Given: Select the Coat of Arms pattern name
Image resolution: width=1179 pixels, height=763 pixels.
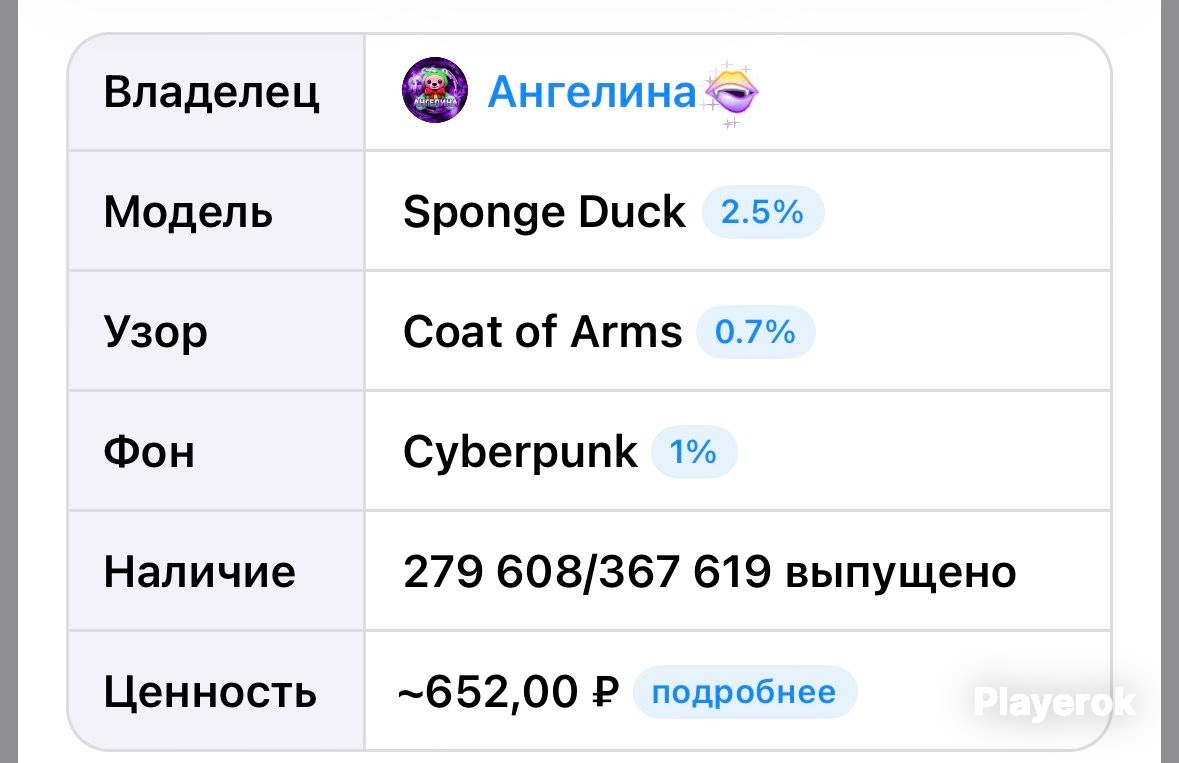Looking at the screenshot, I should click(x=542, y=332).
